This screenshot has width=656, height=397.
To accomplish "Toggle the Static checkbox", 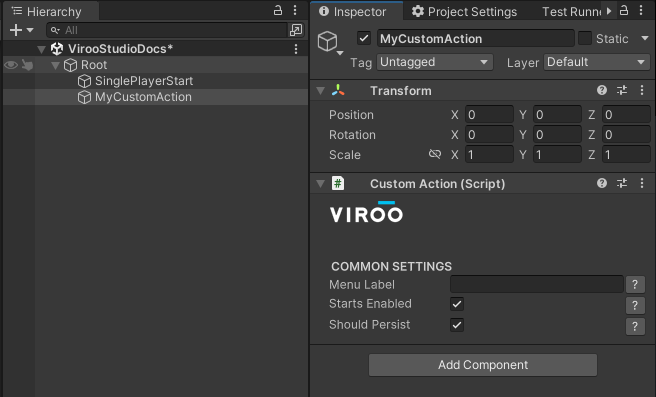I will [585, 38].
